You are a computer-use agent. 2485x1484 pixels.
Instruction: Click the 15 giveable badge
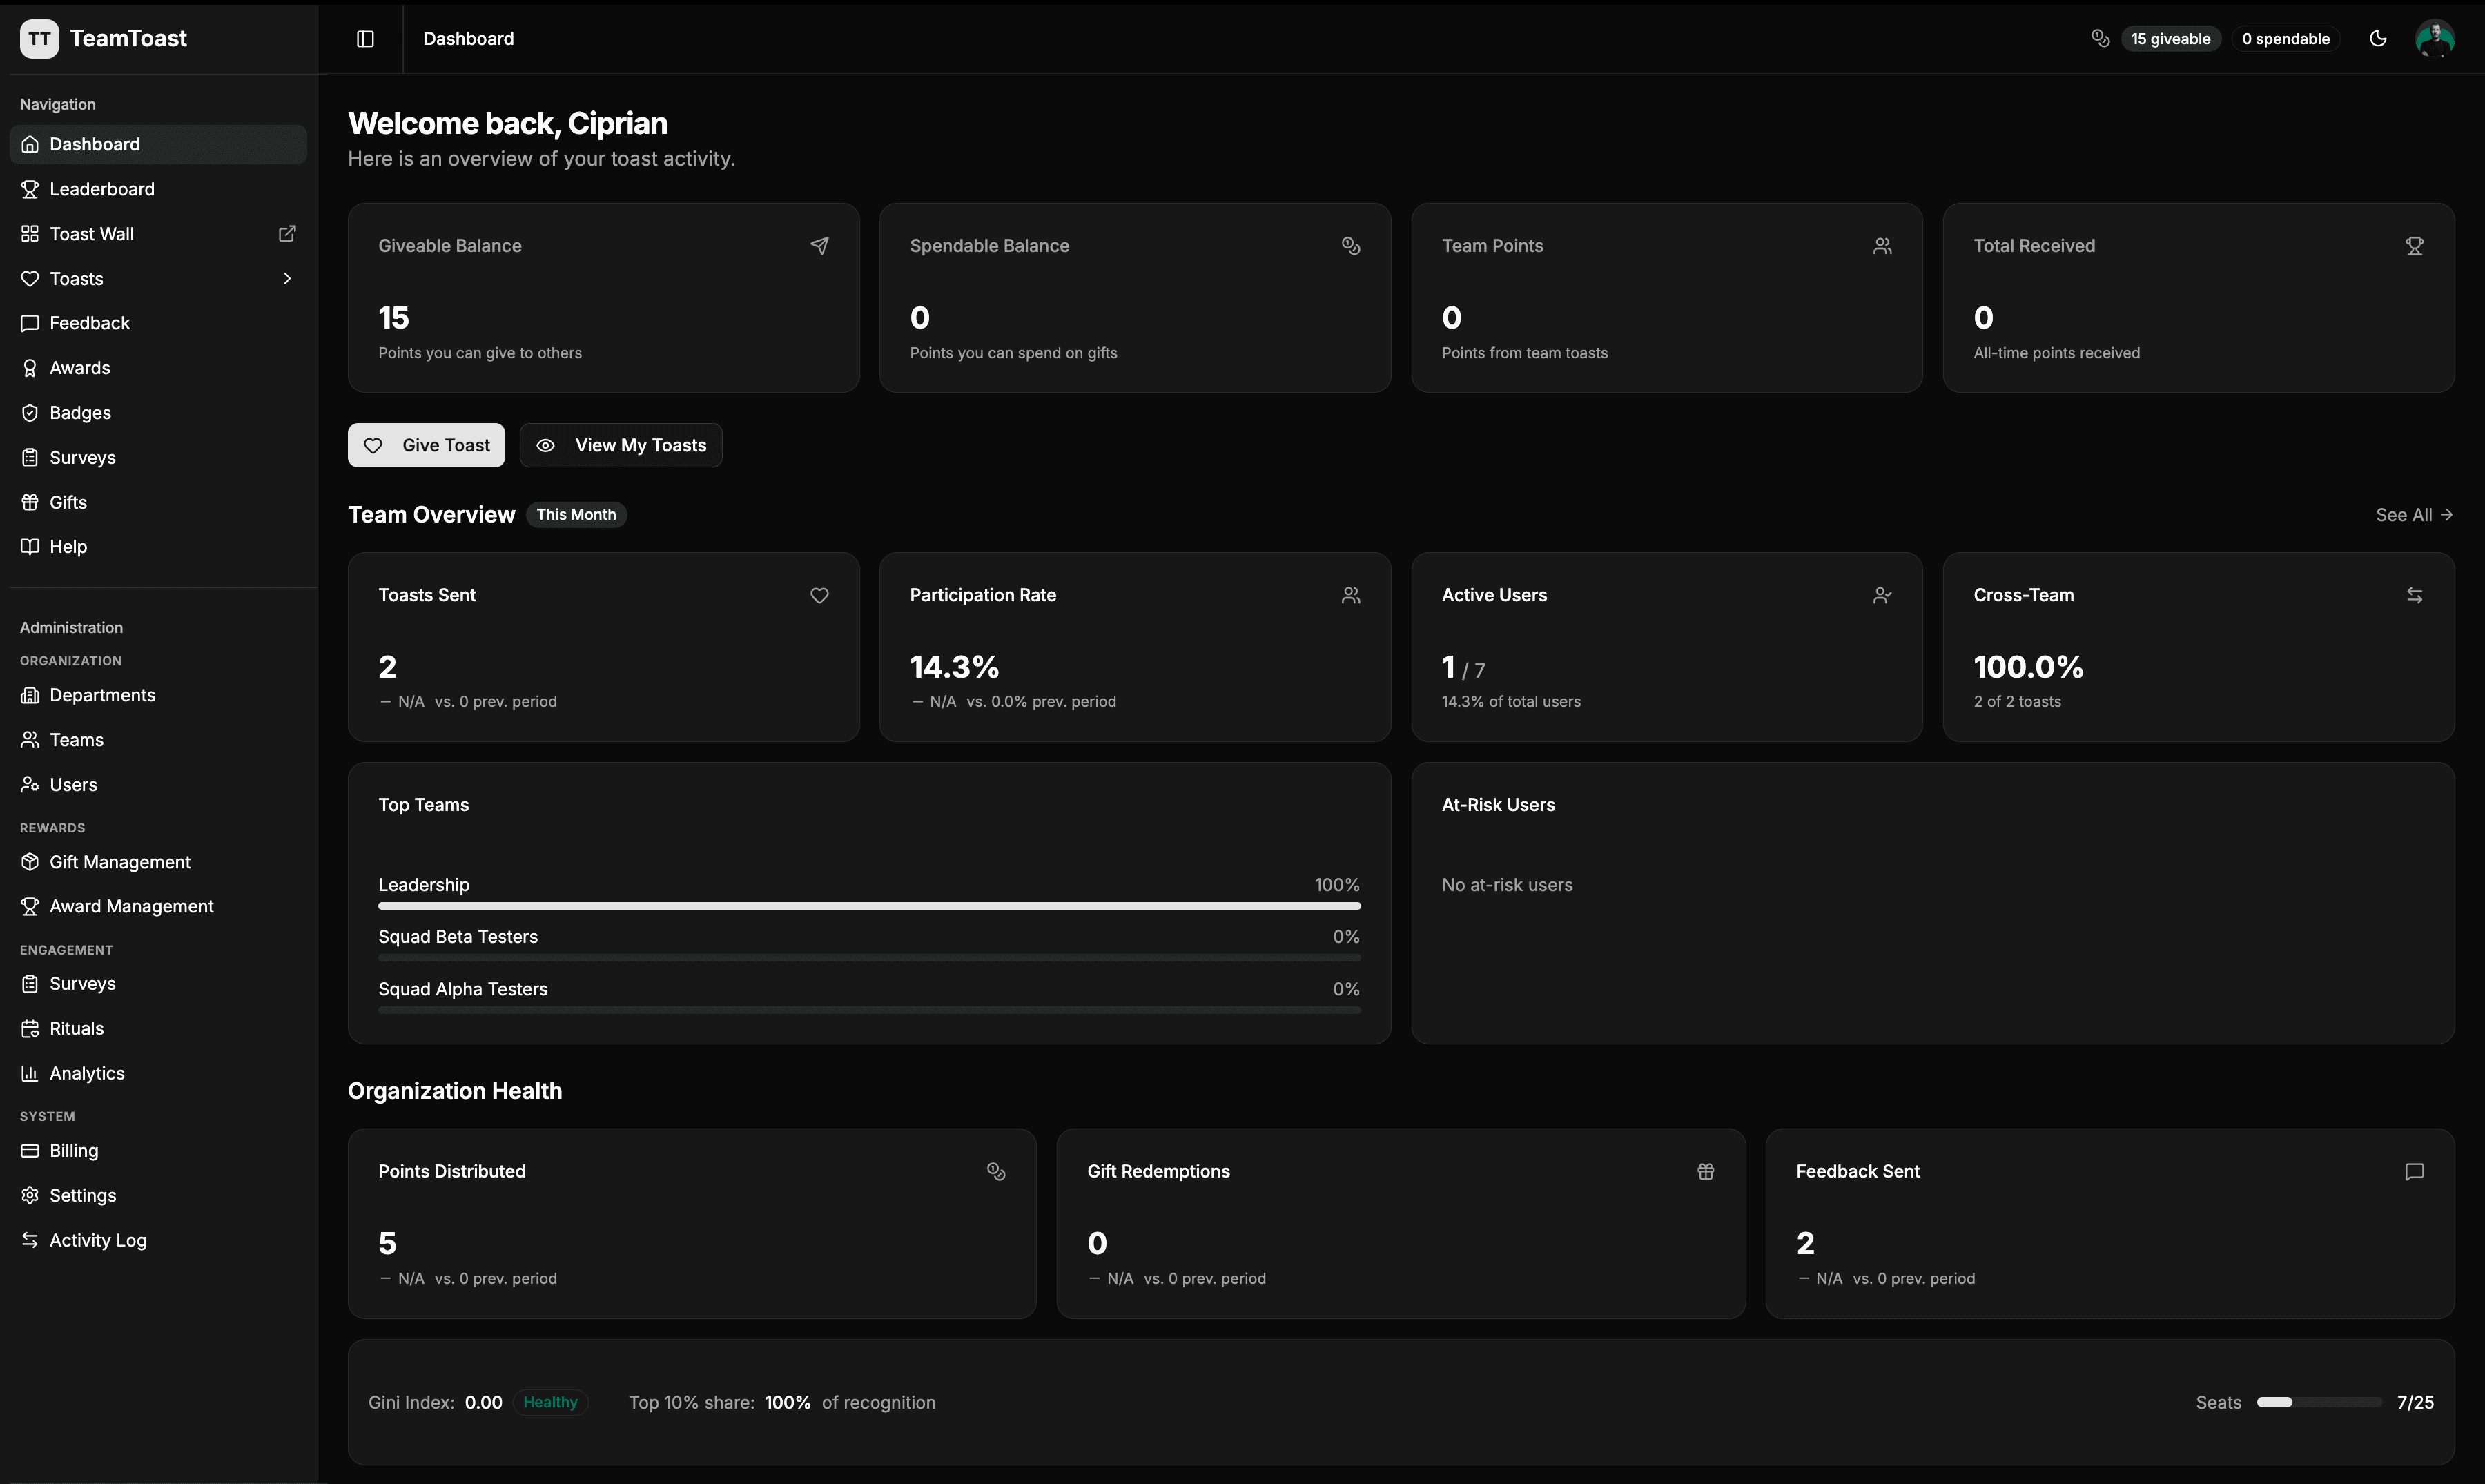tap(2169, 38)
